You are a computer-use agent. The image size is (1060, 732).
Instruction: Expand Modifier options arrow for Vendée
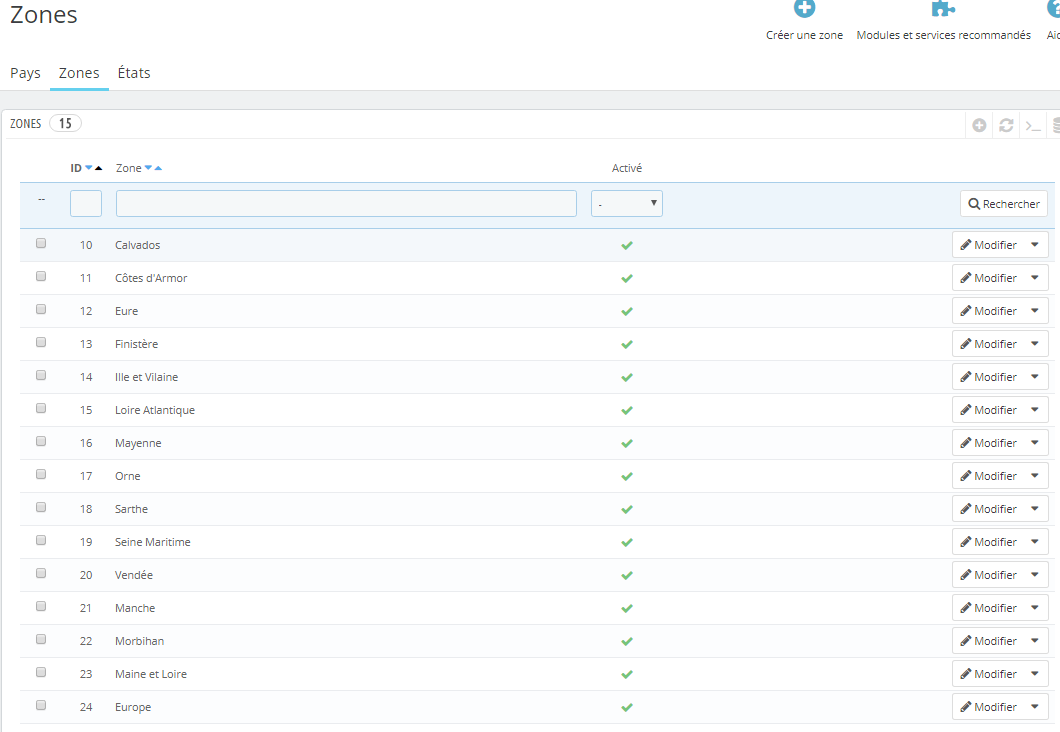tap(1035, 575)
